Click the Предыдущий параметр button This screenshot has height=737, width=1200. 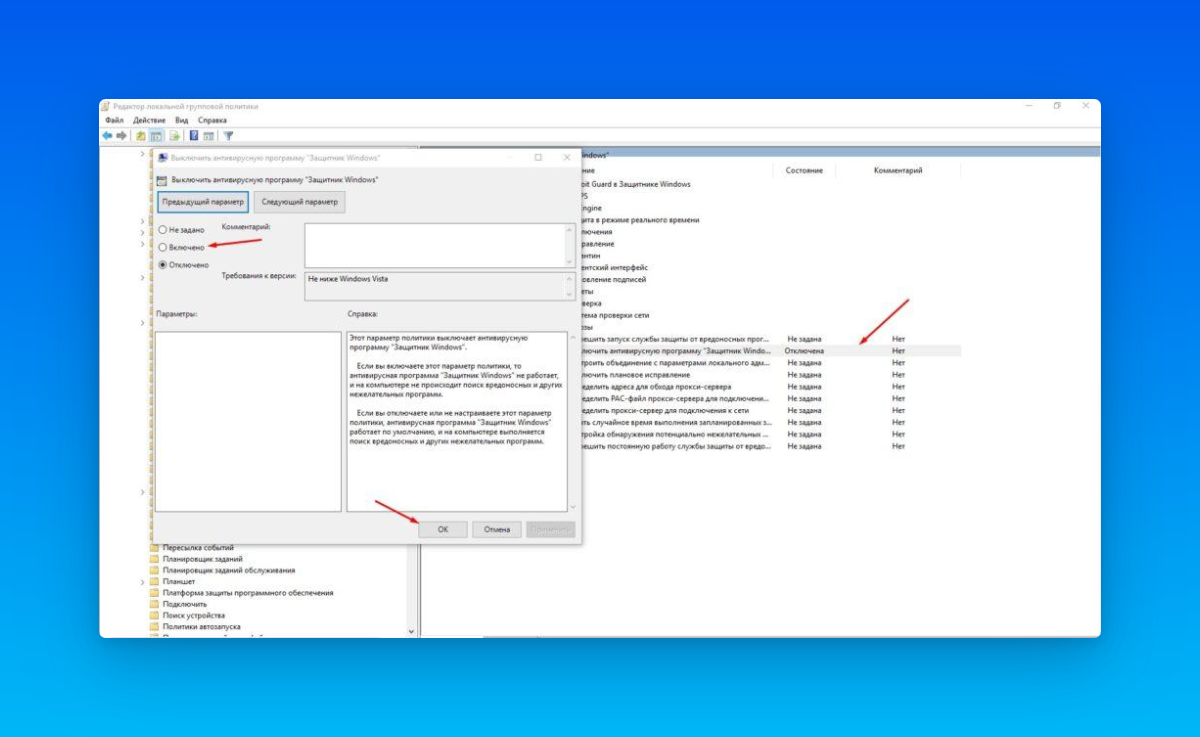click(x=203, y=201)
